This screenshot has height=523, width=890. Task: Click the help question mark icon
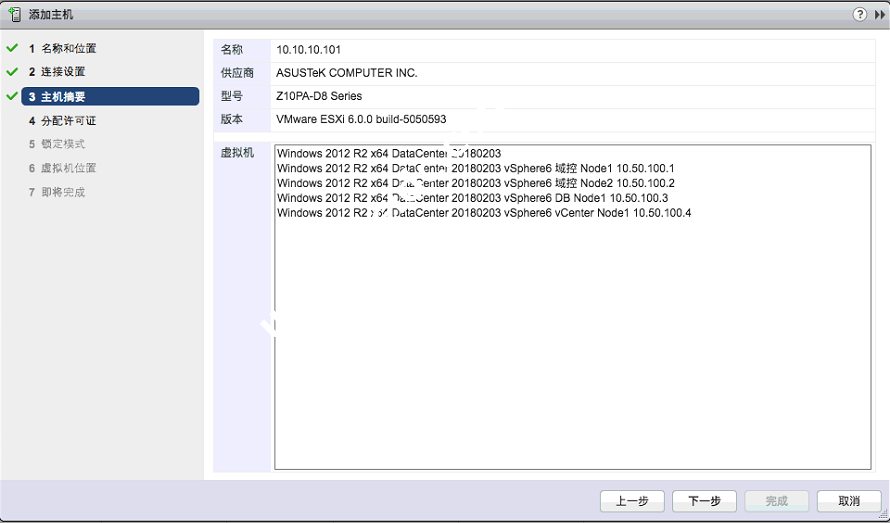(x=859, y=15)
